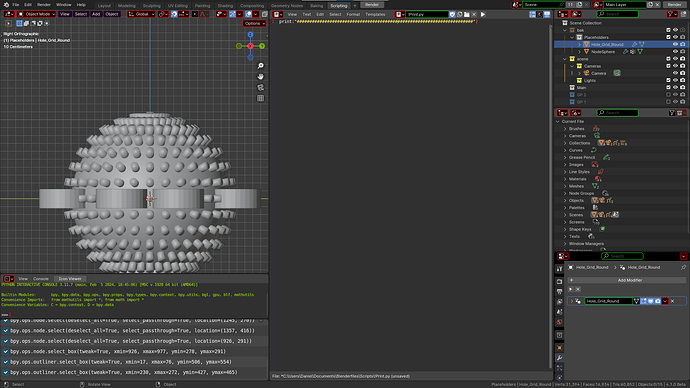
Task: Click the Blender logo in the top bar
Action: click(6, 4)
